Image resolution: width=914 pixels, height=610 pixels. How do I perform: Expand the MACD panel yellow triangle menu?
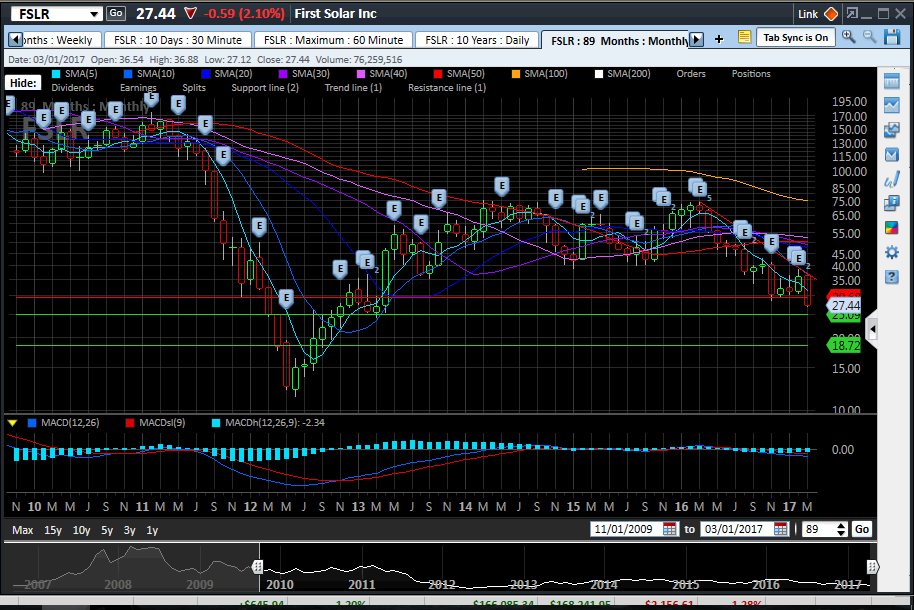tap(12, 423)
